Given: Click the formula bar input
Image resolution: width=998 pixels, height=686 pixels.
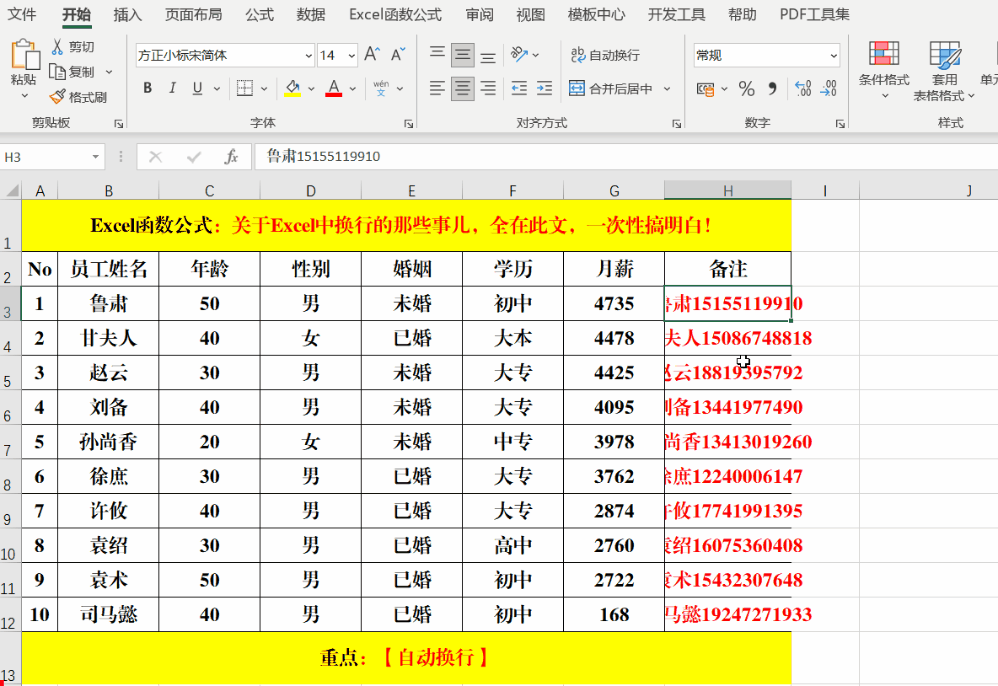Looking at the screenshot, I should pos(625,157).
